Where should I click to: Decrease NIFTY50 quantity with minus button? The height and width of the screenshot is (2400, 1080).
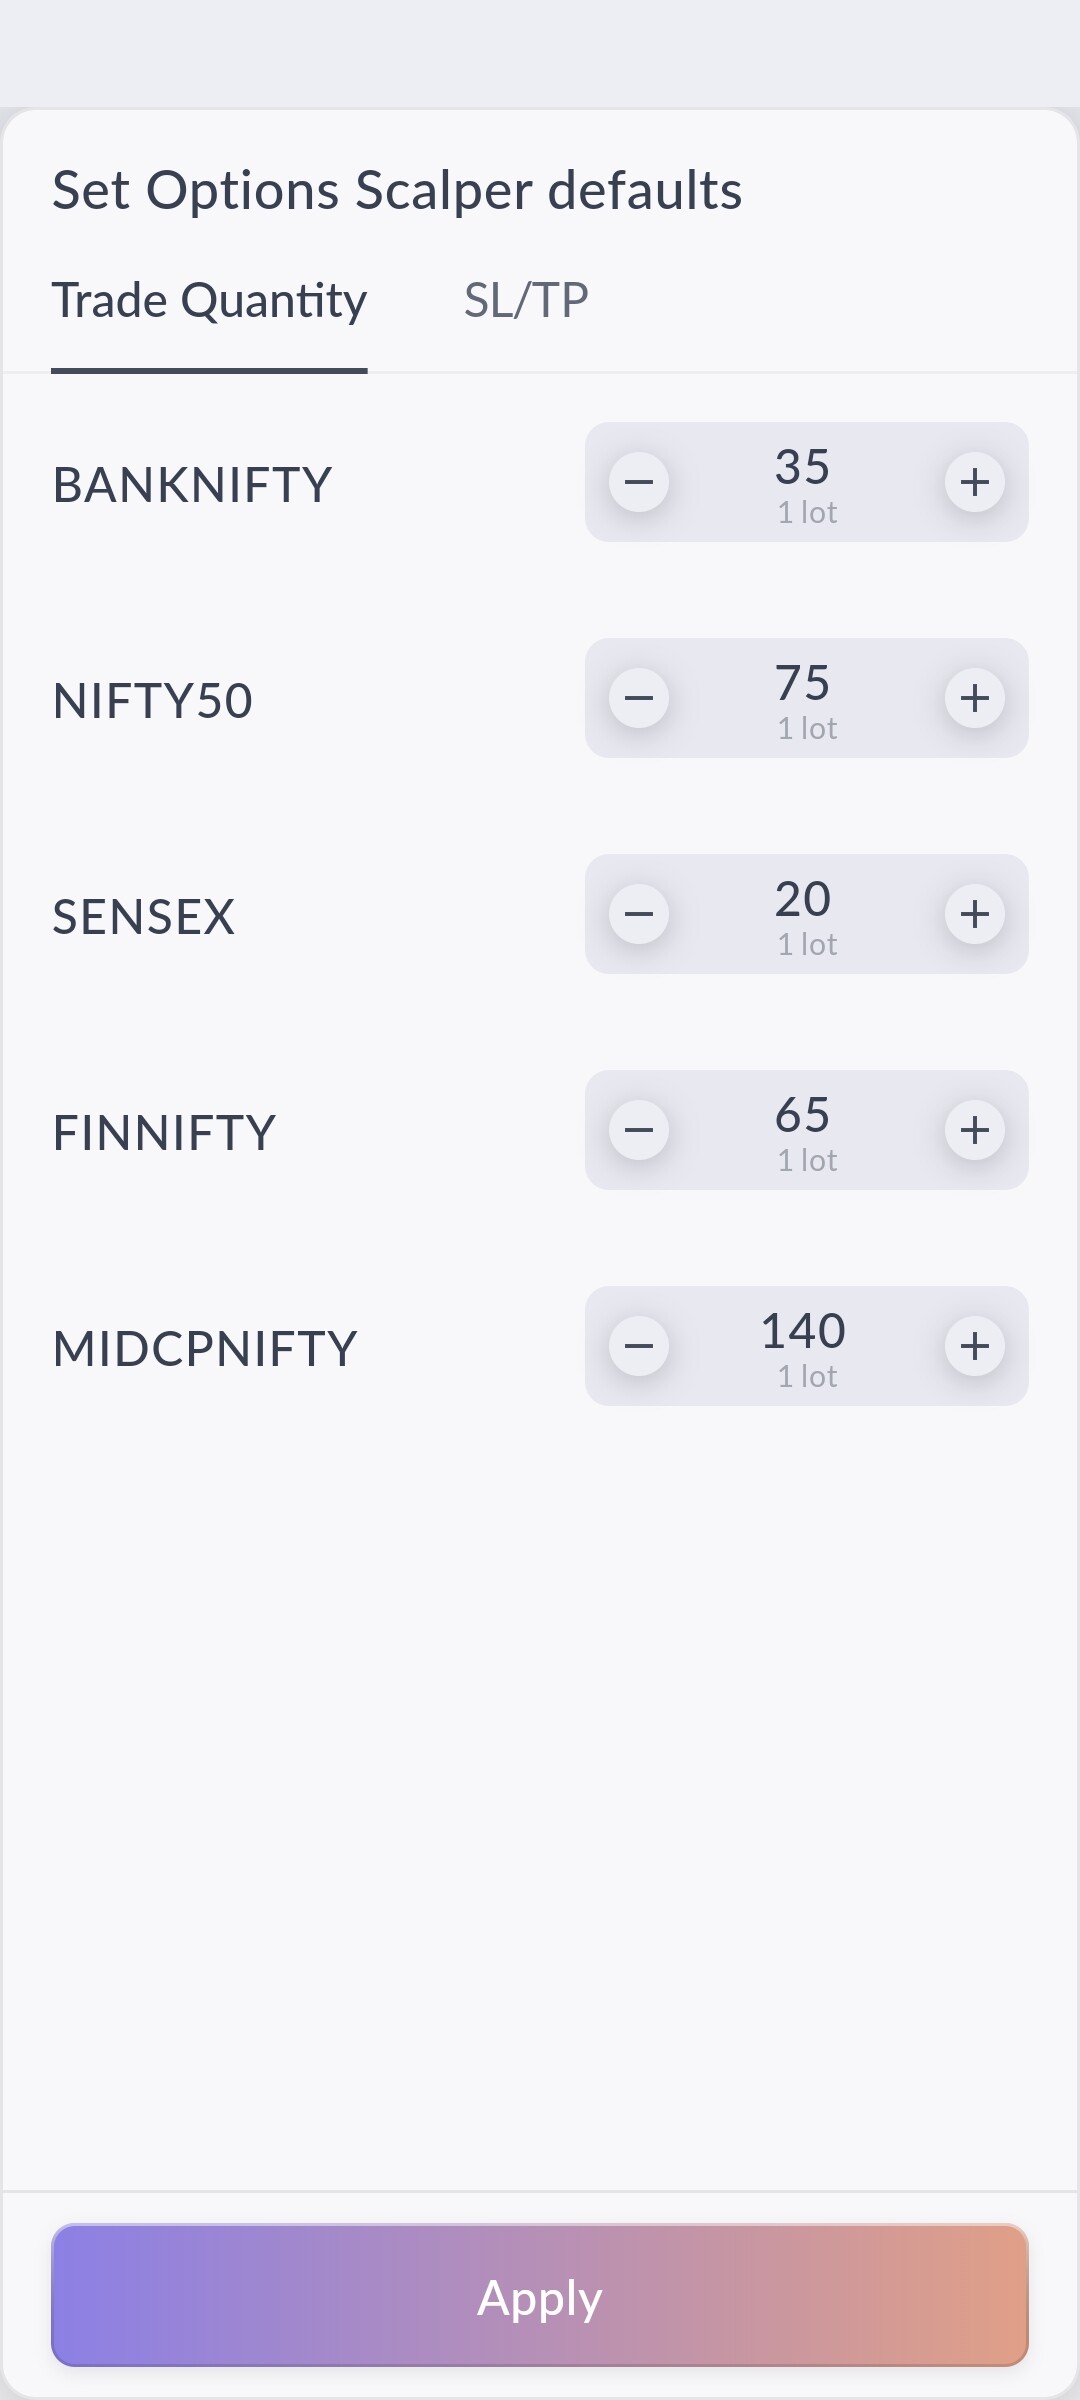tap(639, 698)
